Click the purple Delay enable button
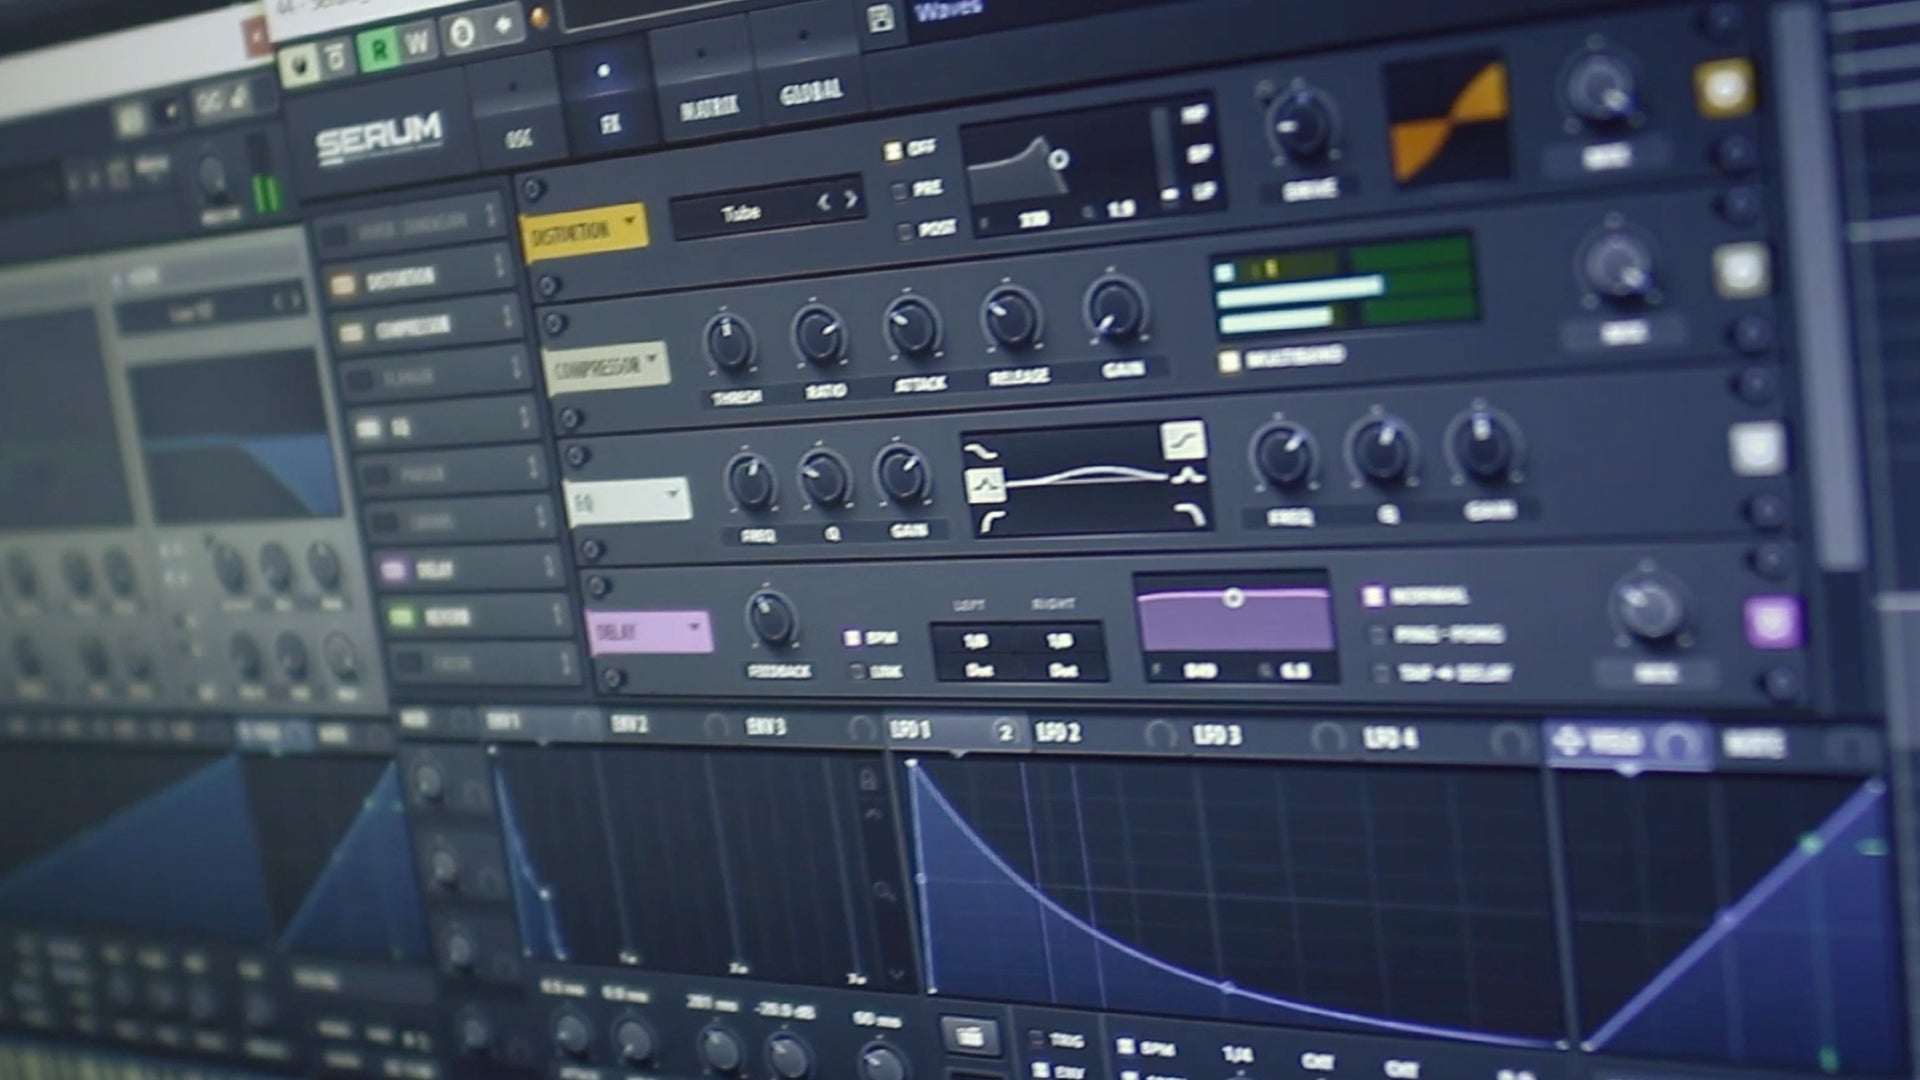 (x=1770, y=622)
